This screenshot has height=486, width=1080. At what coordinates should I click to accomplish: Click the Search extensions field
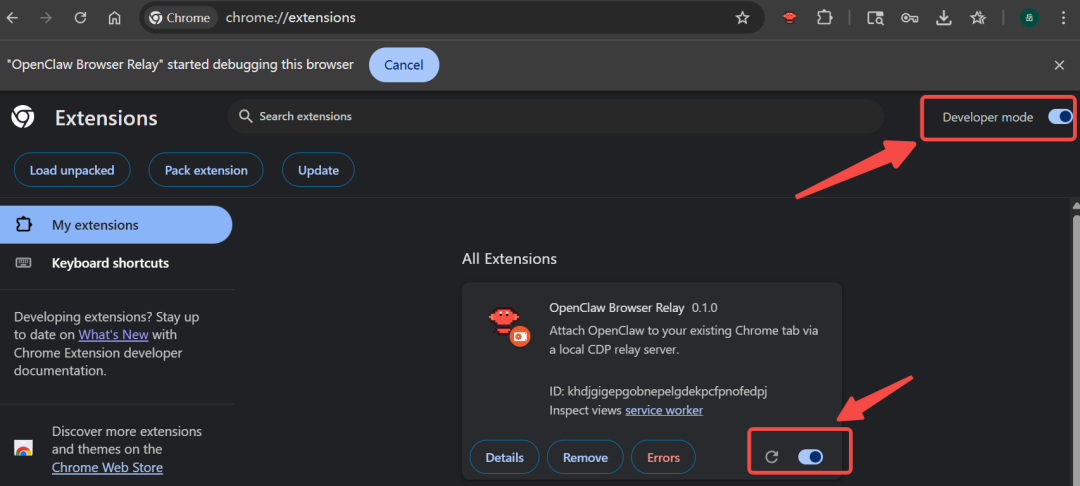pos(555,116)
